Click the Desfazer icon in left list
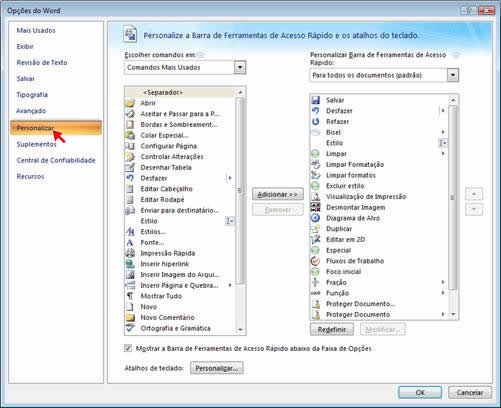501x408 pixels. (x=130, y=178)
